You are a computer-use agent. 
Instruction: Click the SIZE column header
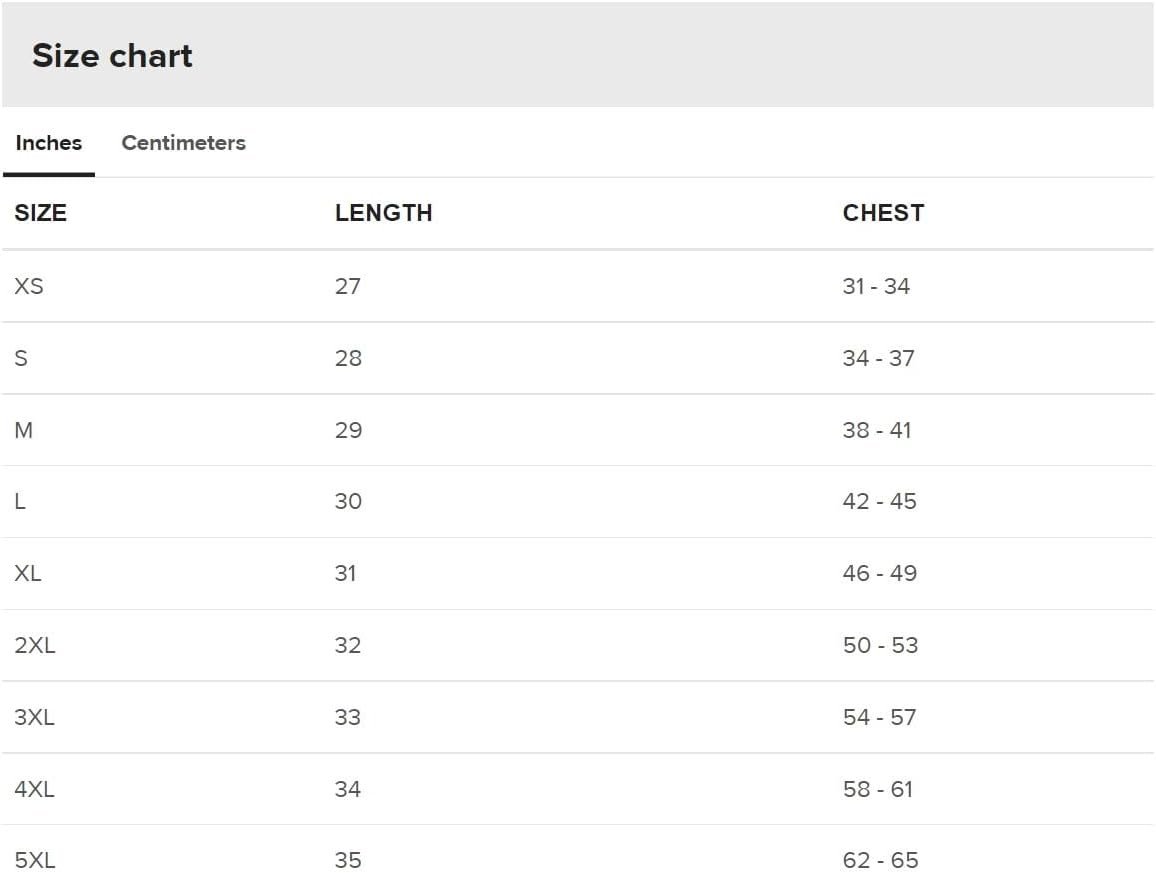pos(41,212)
